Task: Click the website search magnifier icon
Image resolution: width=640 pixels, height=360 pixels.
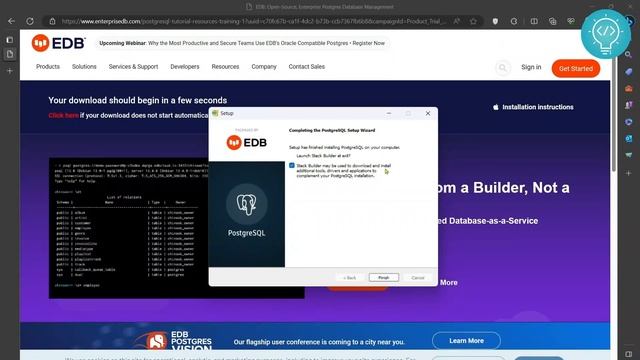Action: tap(502, 68)
